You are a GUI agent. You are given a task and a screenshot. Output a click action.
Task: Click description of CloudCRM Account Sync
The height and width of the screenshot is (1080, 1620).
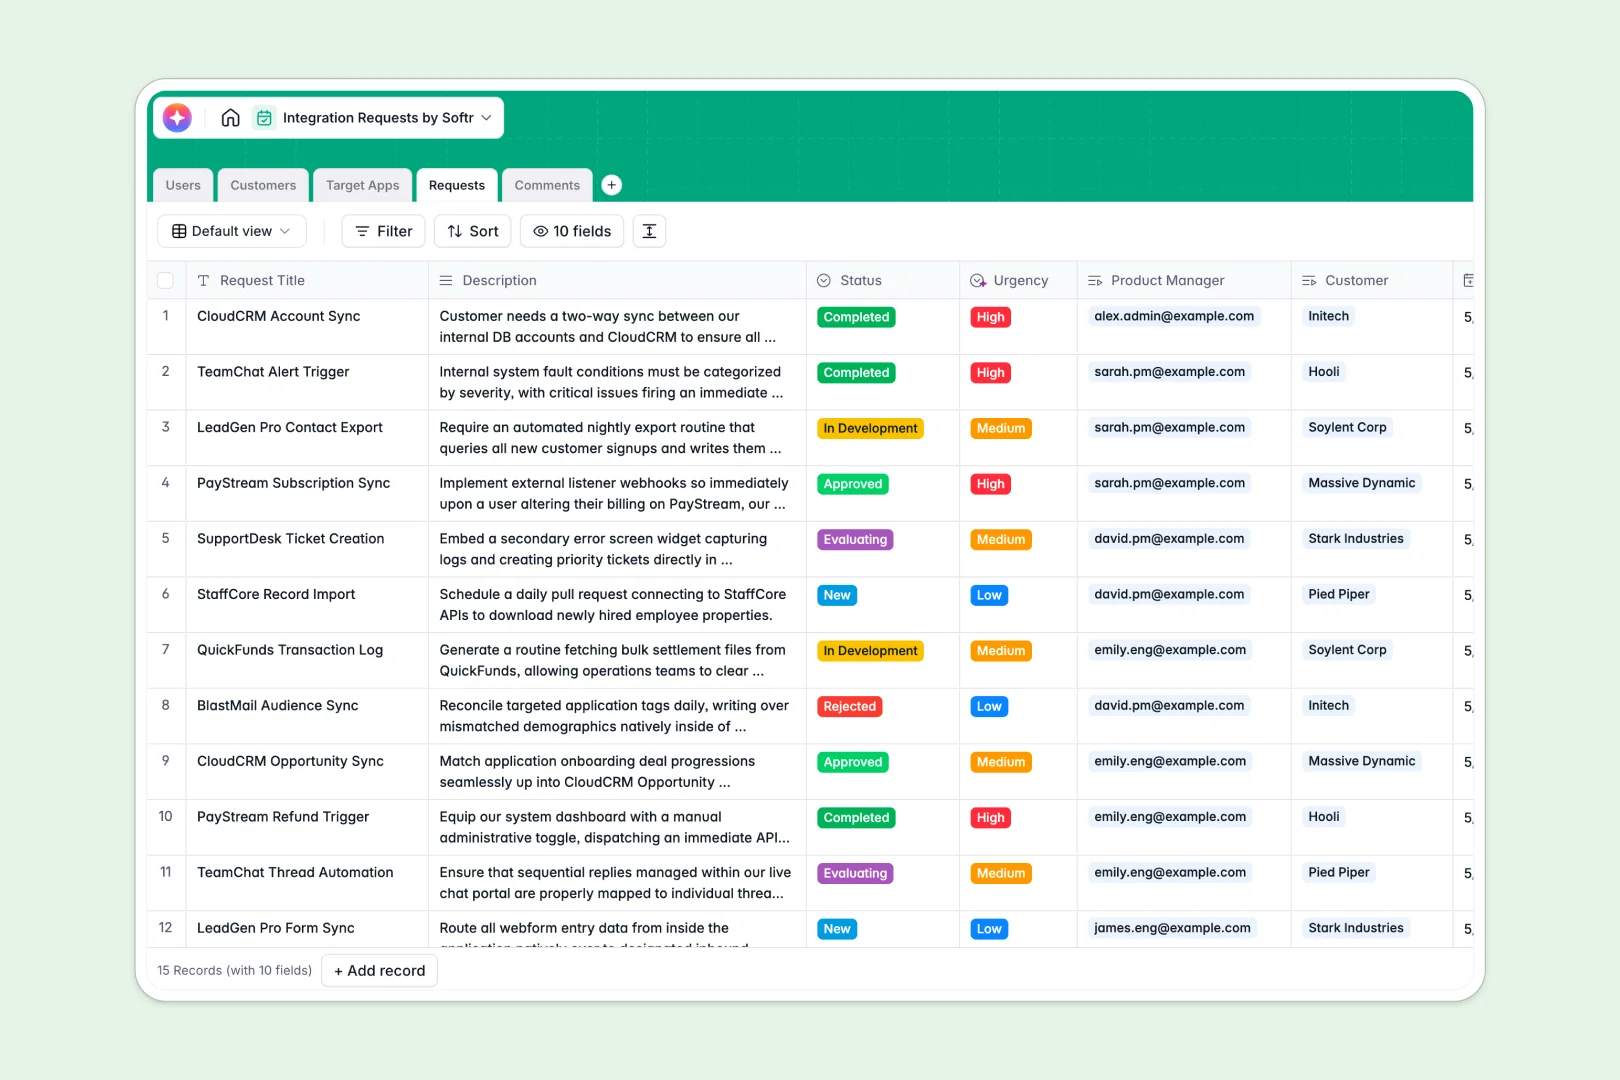pos(617,327)
